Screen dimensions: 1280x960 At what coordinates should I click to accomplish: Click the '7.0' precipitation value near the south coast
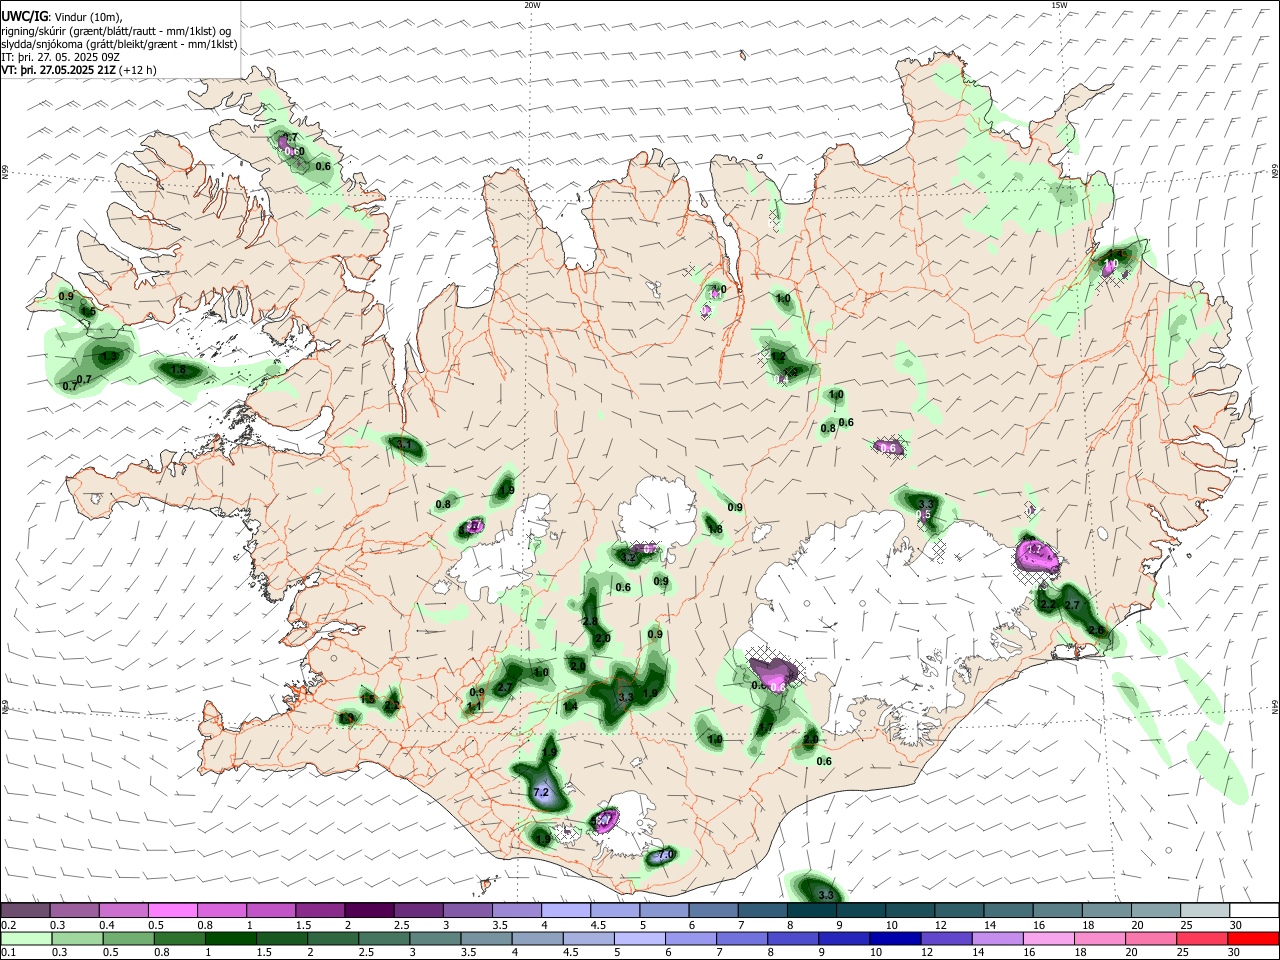[664, 855]
